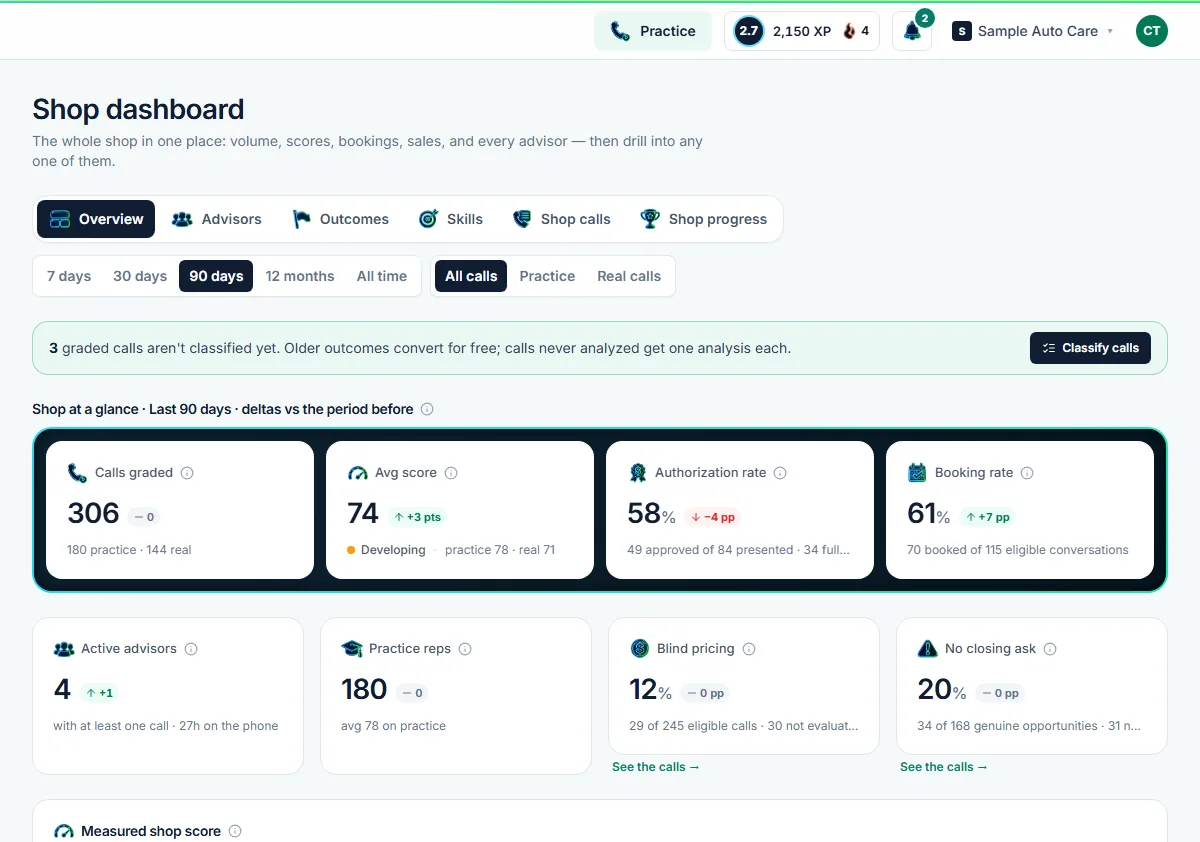Screen dimensions: 1200x842
Task: Show info tooltip for Practice reps
Action: [465, 649]
